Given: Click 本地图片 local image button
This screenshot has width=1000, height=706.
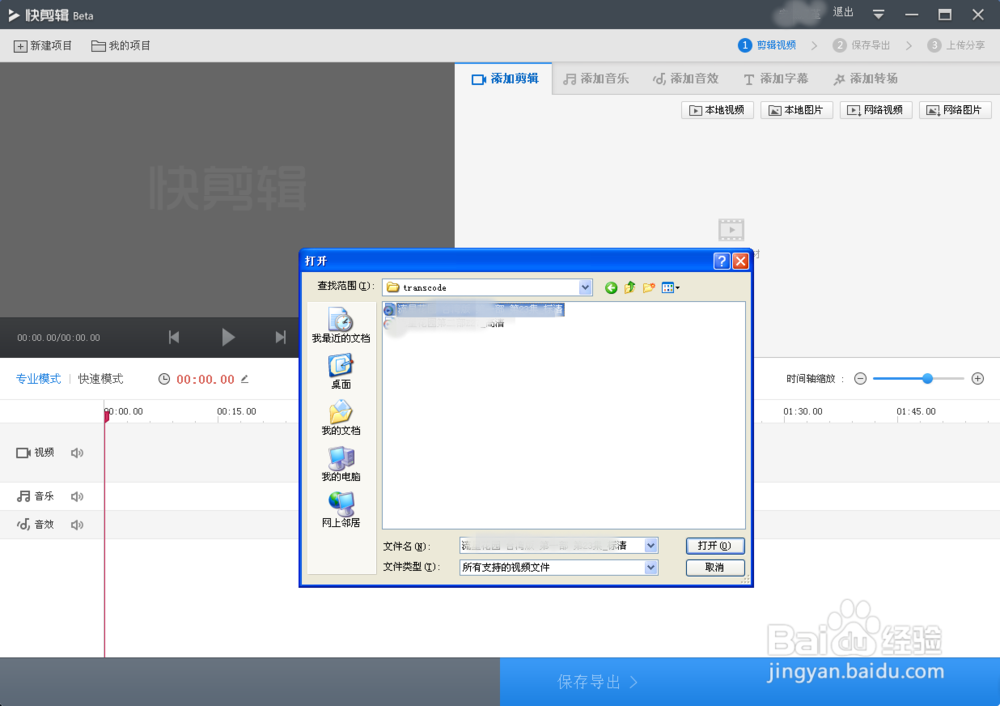Looking at the screenshot, I should coord(797,110).
